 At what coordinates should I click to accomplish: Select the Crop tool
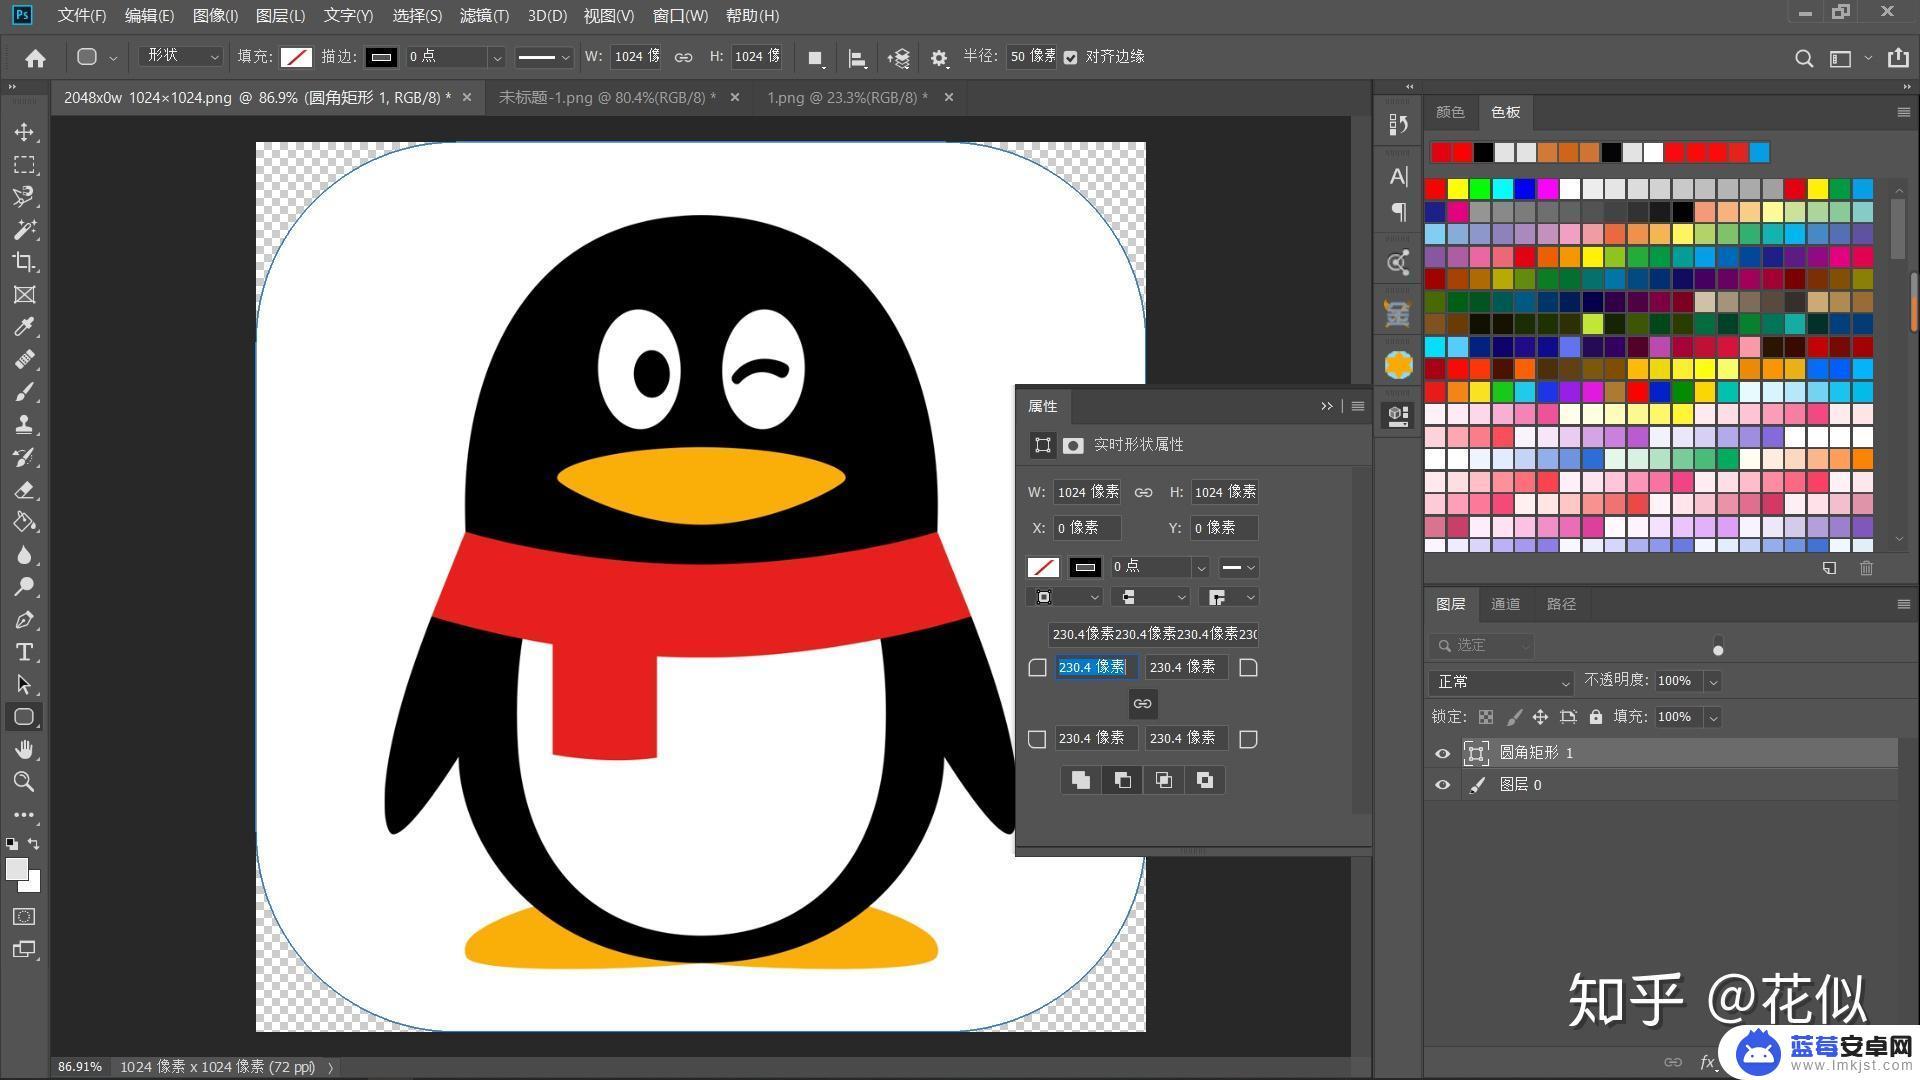[24, 262]
